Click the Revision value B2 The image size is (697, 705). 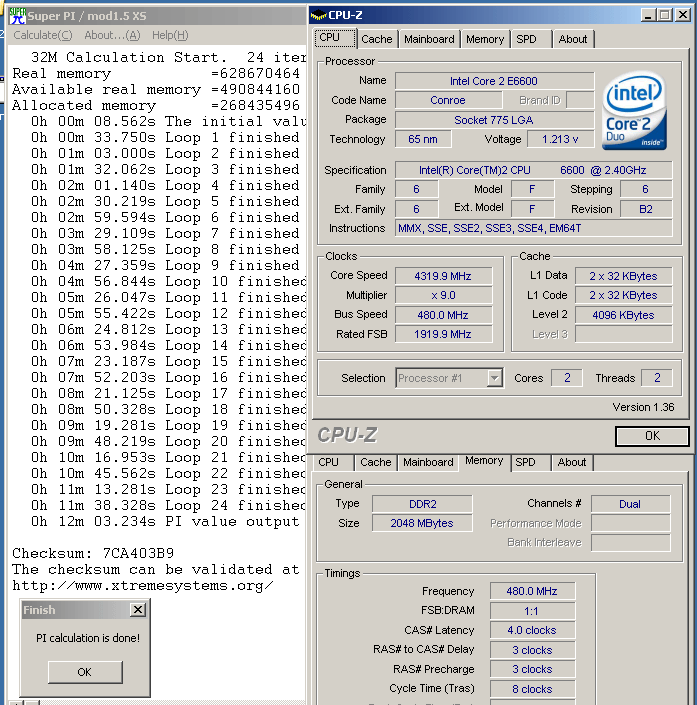click(x=646, y=209)
